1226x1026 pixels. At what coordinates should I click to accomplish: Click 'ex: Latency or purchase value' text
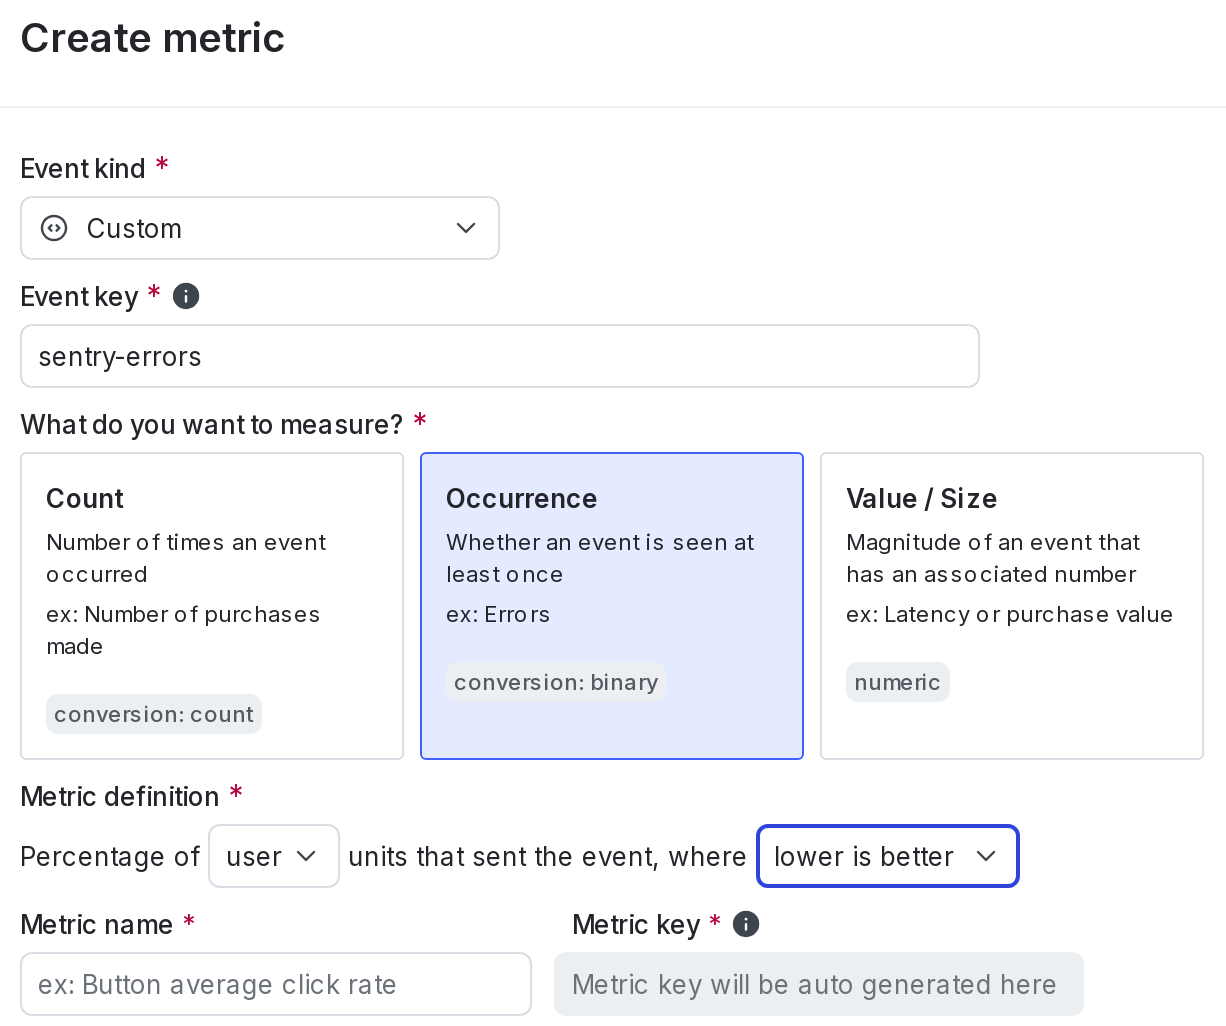[1010, 614]
